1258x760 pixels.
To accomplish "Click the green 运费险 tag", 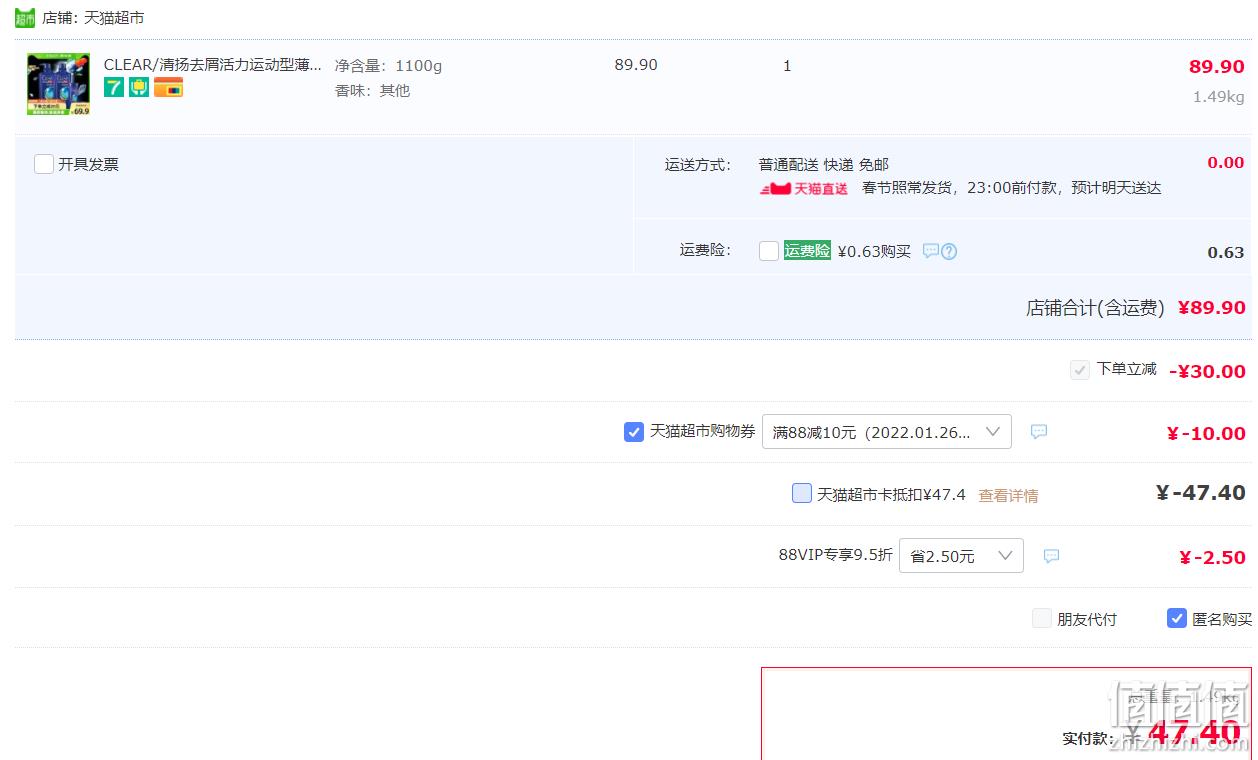I will (807, 251).
